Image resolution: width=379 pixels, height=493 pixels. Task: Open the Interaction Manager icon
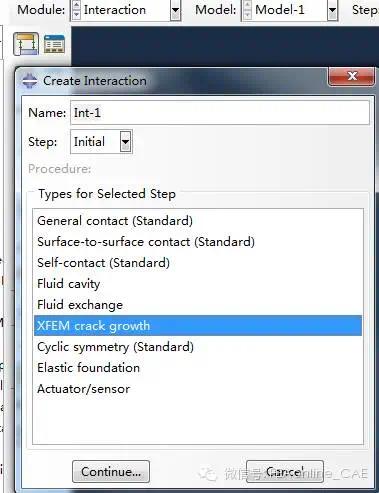point(54,44)
